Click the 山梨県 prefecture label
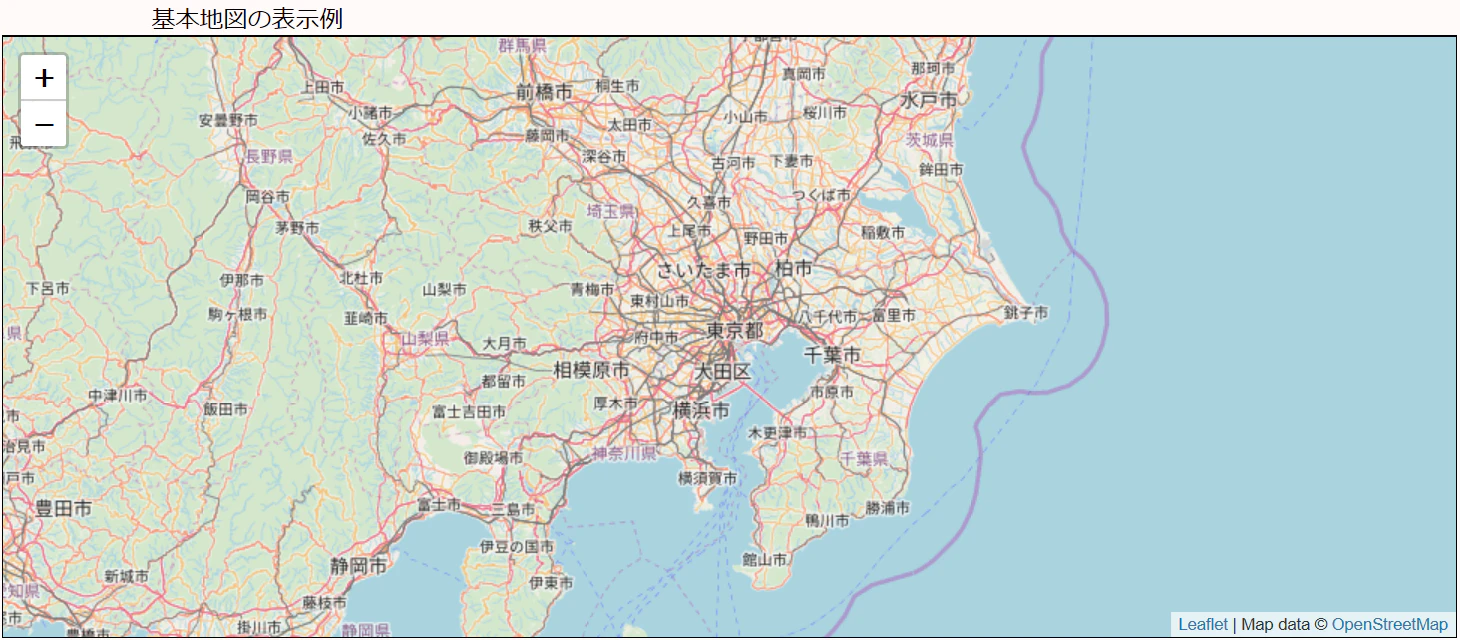 point(426,339)
